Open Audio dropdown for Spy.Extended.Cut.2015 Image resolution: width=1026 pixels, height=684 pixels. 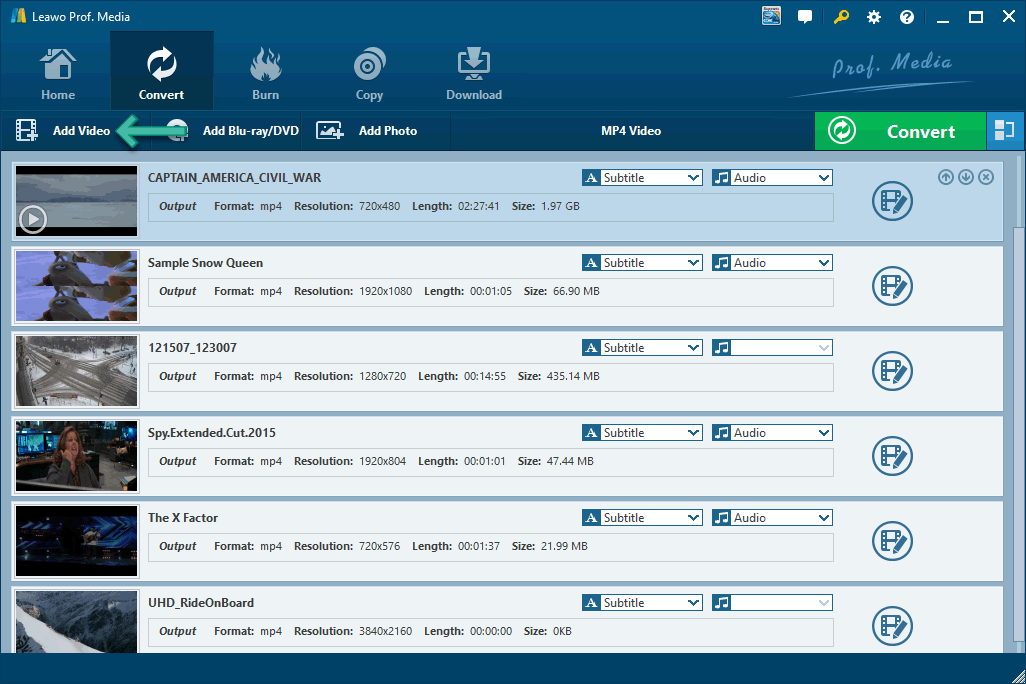click(x=772, y=433)
